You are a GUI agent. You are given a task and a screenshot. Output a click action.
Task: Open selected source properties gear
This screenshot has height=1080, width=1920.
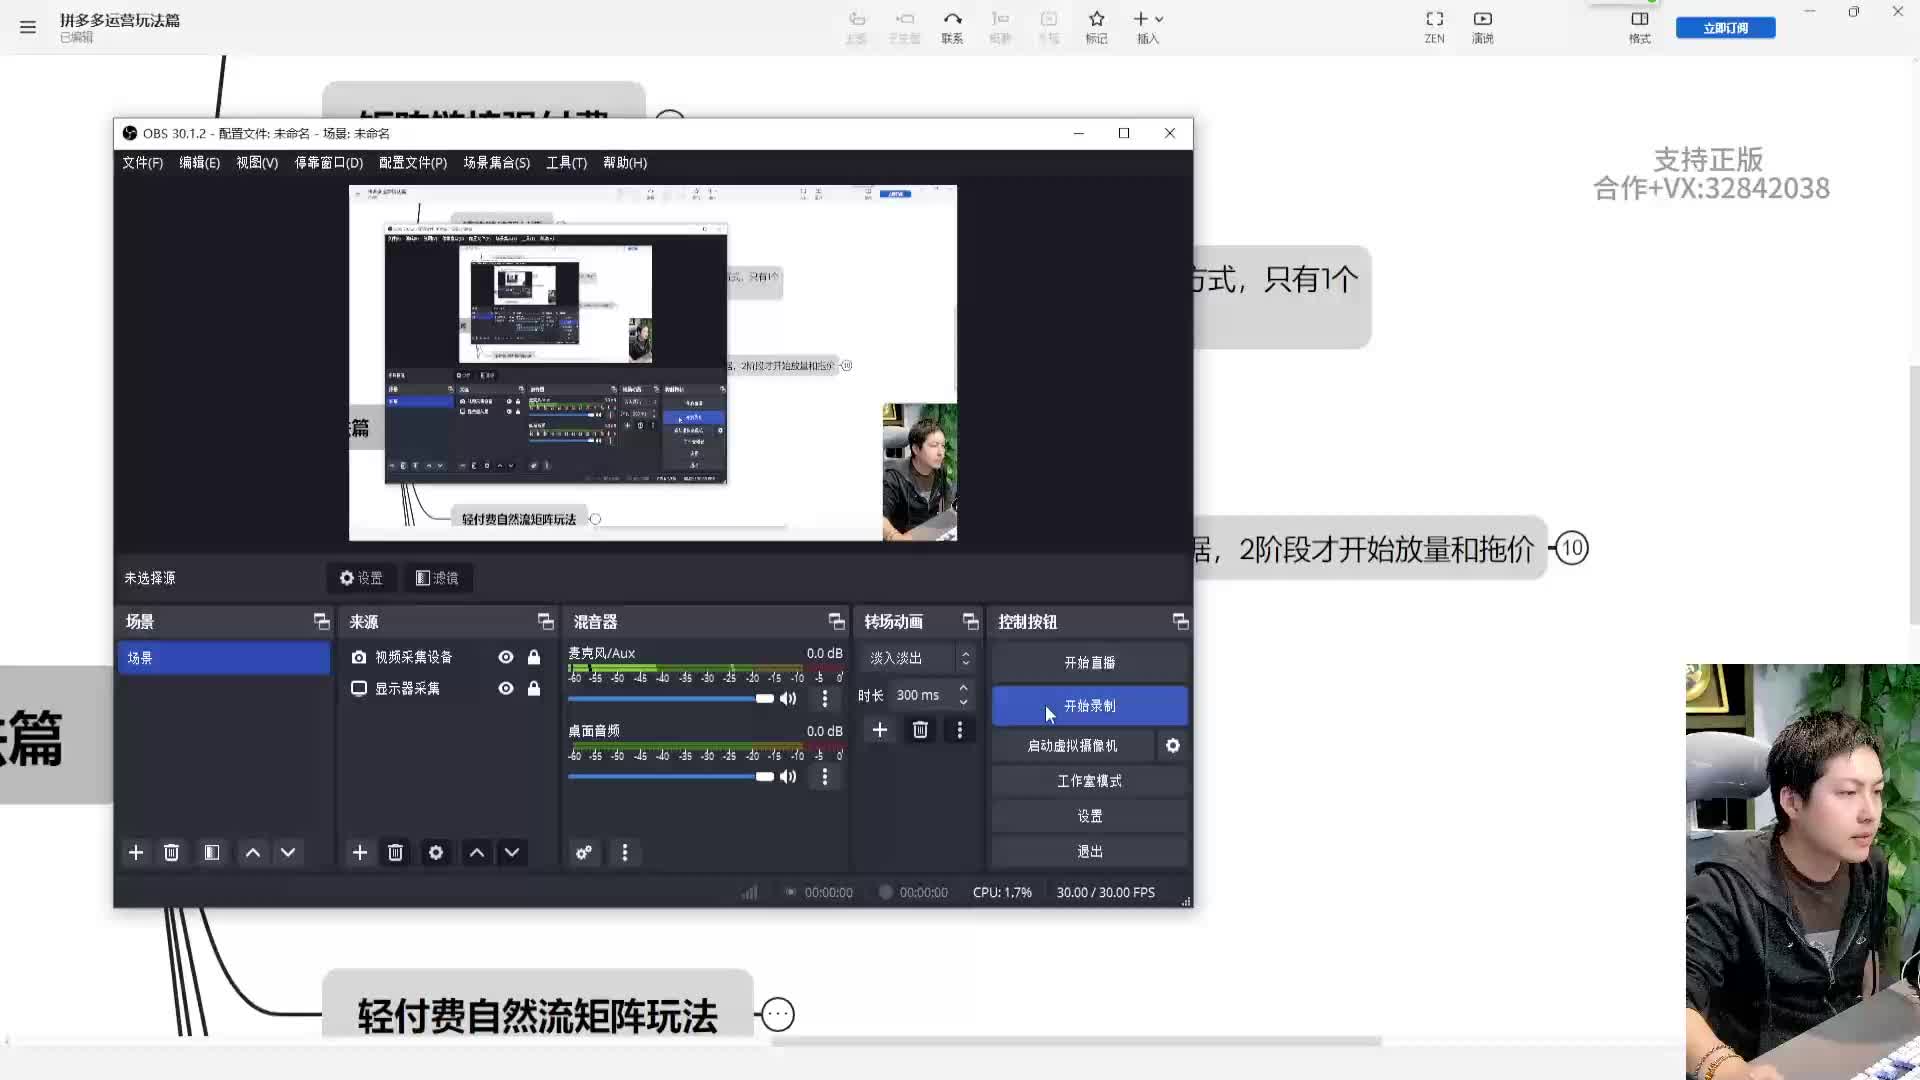(x=436, y=853)
